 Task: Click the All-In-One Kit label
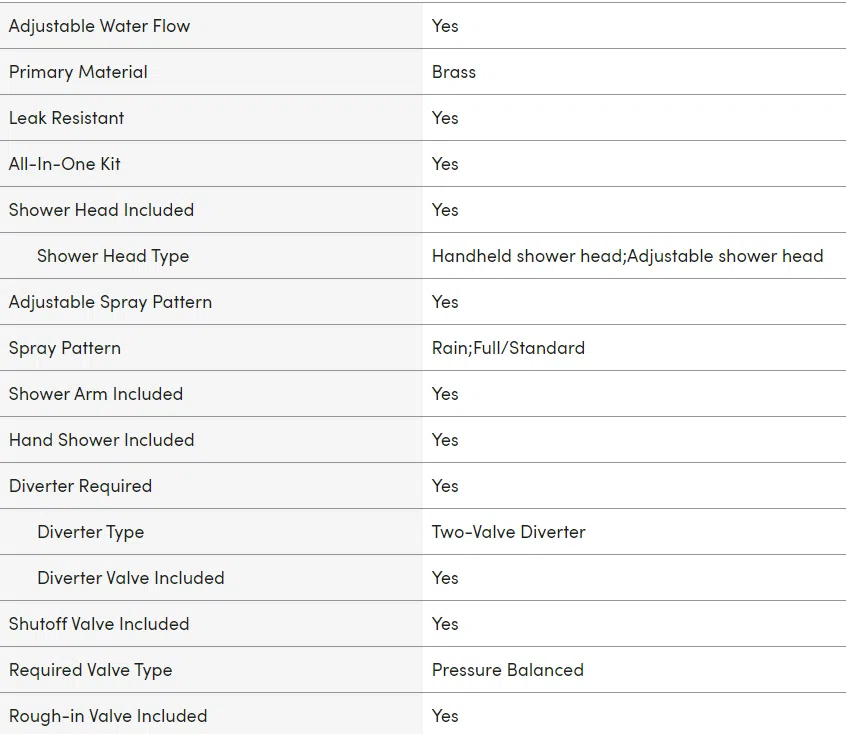point(65,164)
